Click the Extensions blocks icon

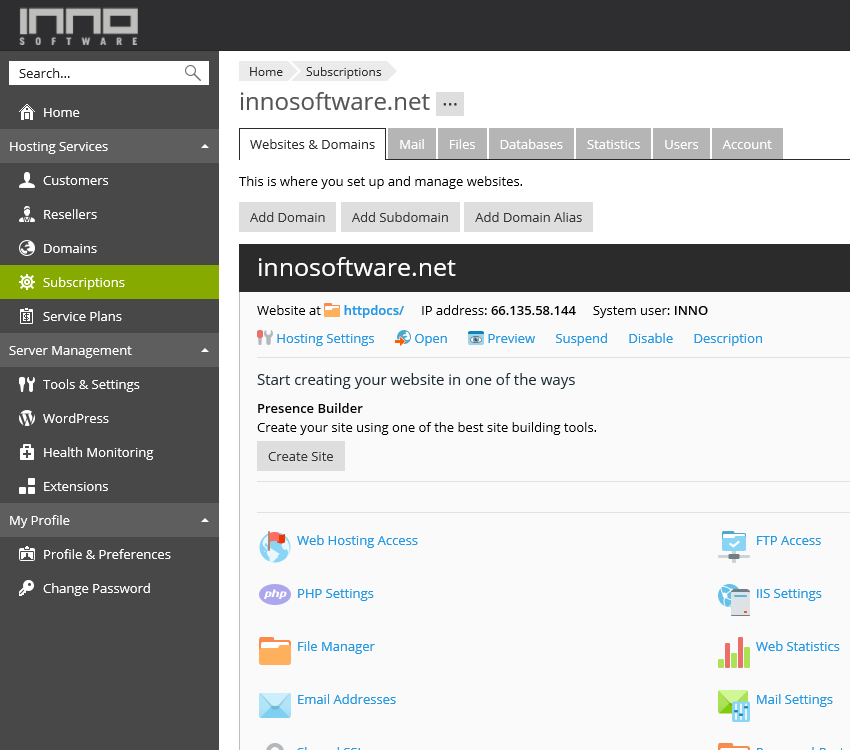pos(27,486)
